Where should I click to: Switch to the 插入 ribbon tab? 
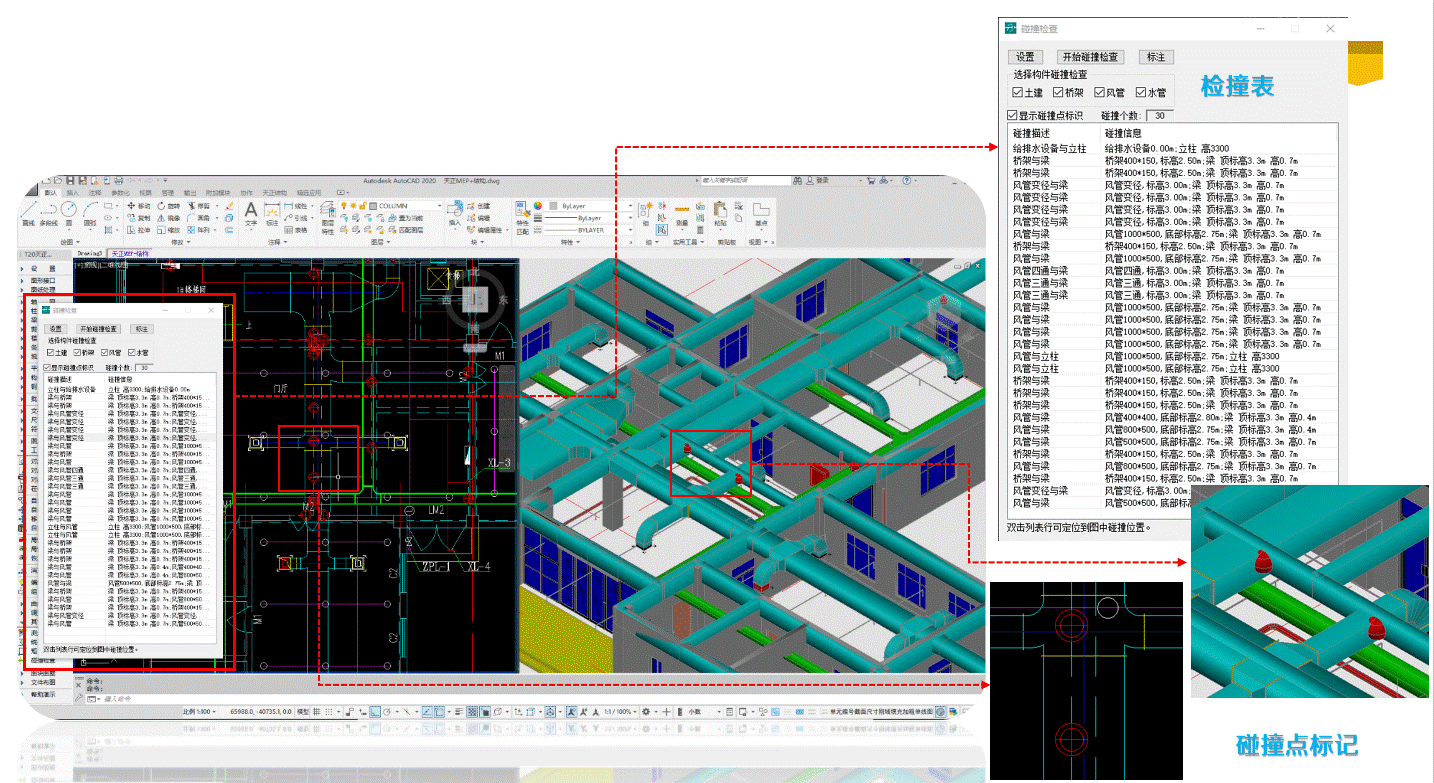pos(72,192)
